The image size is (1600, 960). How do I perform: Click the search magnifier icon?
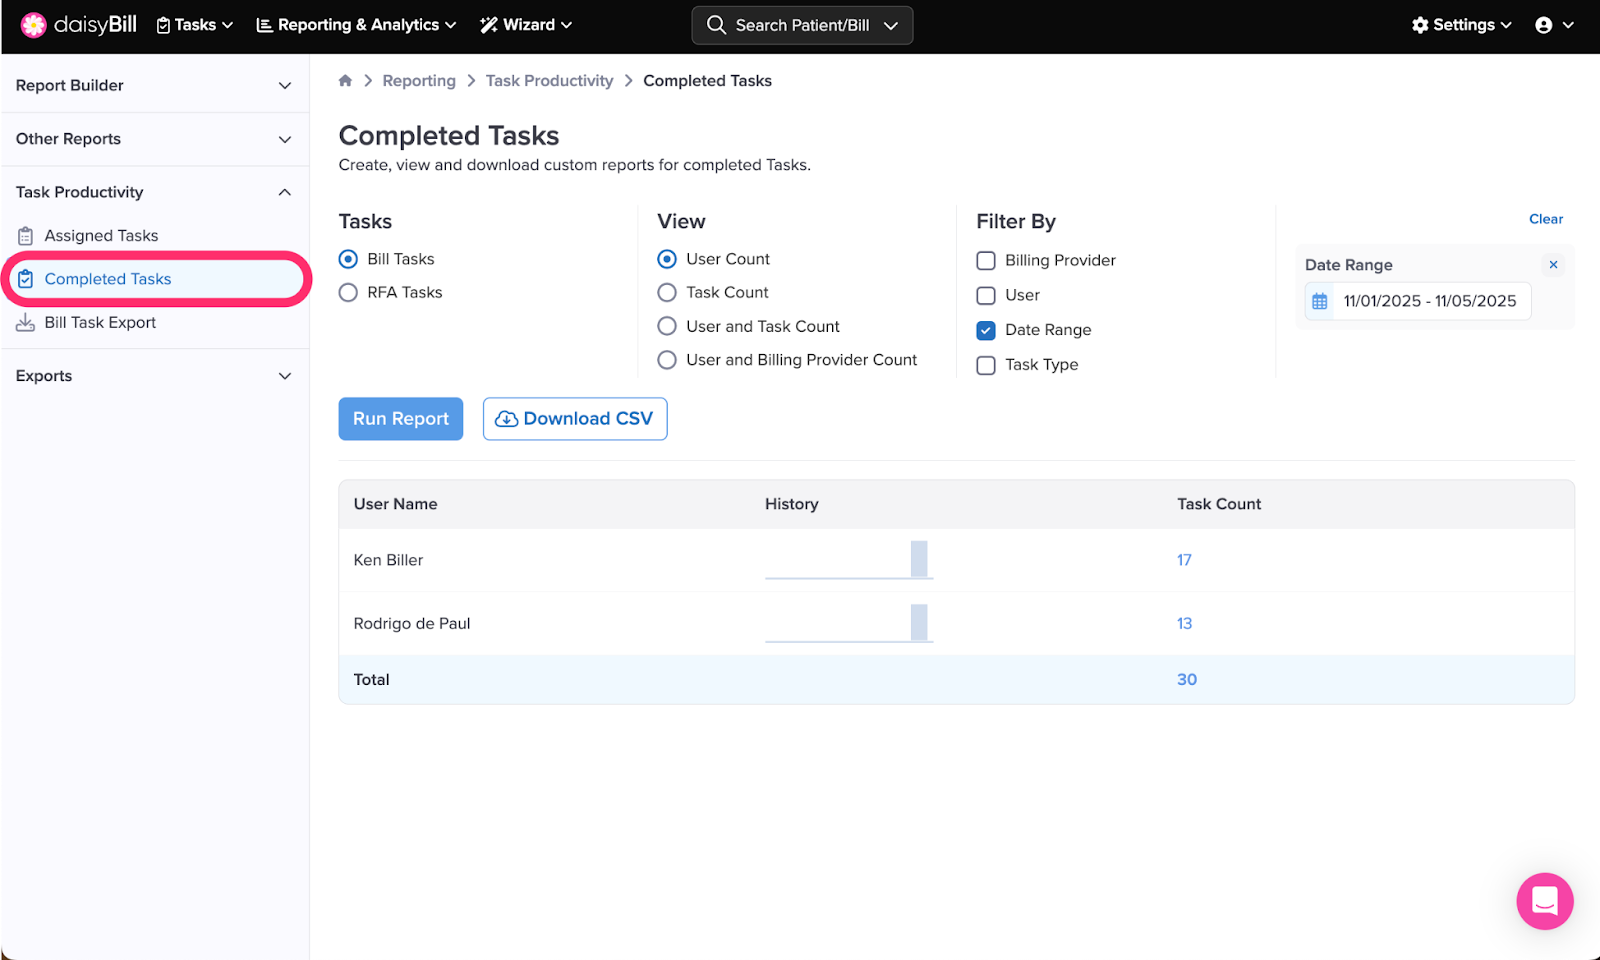(x=716, y=25)
